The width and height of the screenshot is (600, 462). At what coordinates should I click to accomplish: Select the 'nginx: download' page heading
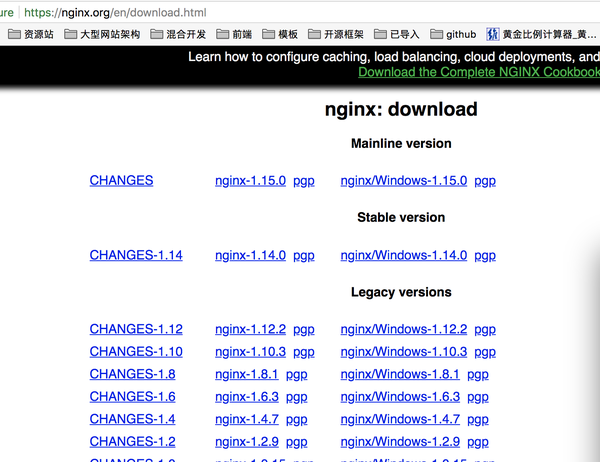pyautogui.click(x=401, y=110)
